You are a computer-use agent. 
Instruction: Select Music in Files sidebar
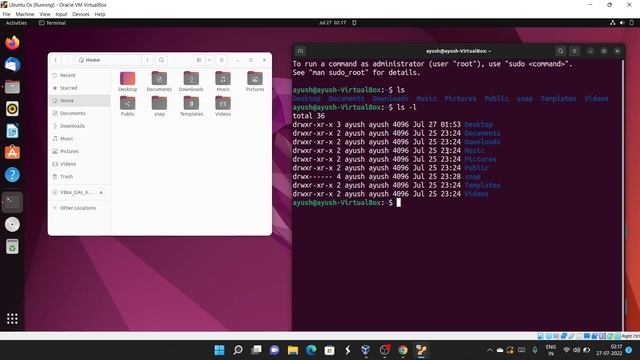point(80,138)
